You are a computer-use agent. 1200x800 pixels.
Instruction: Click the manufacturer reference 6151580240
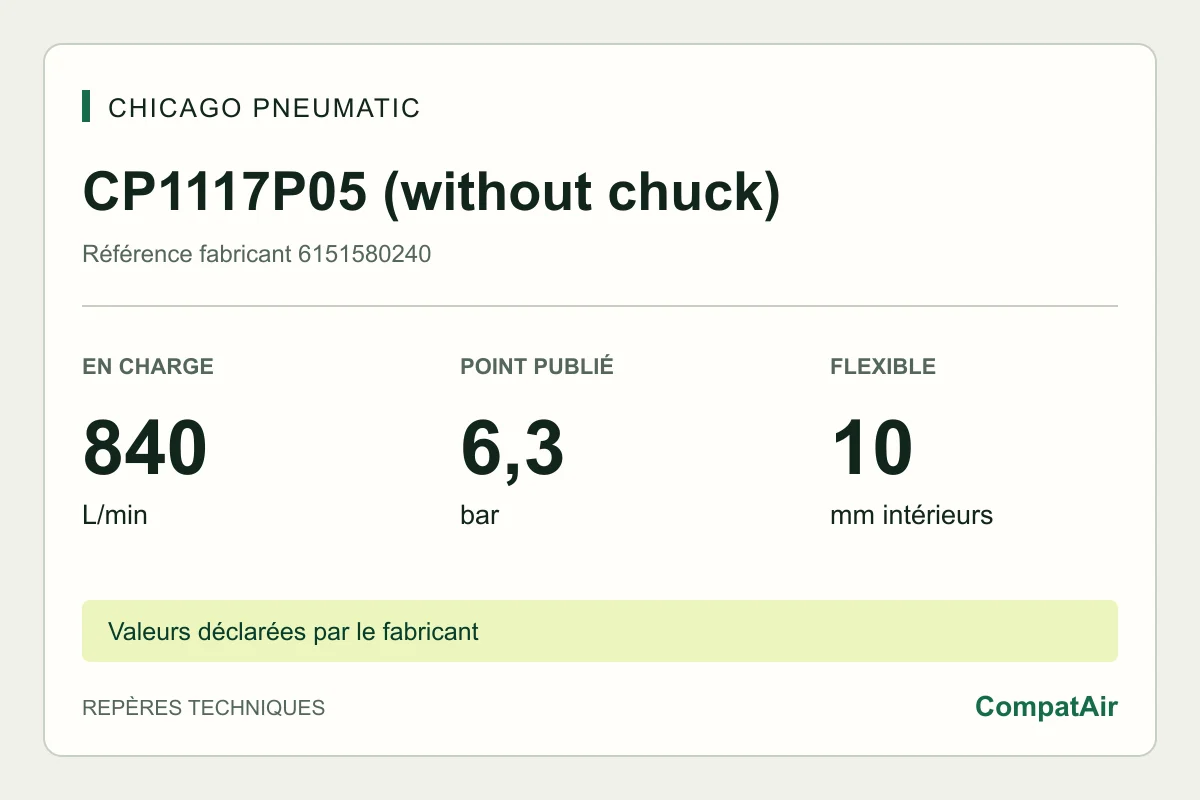tap(365, 254)
